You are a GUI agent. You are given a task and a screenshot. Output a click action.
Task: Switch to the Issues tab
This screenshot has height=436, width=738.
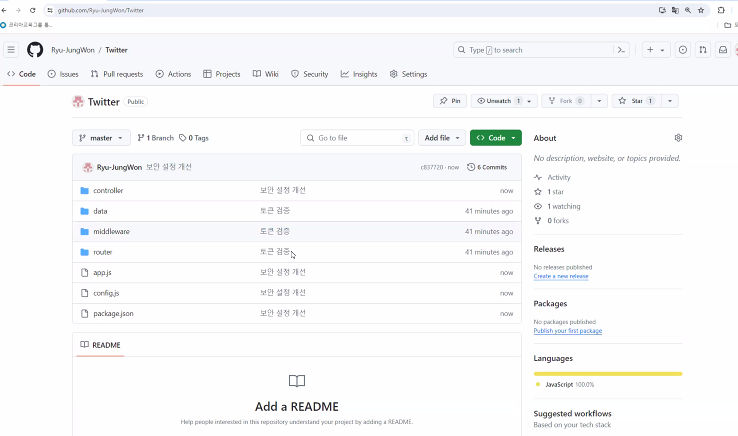click(63, 74)
